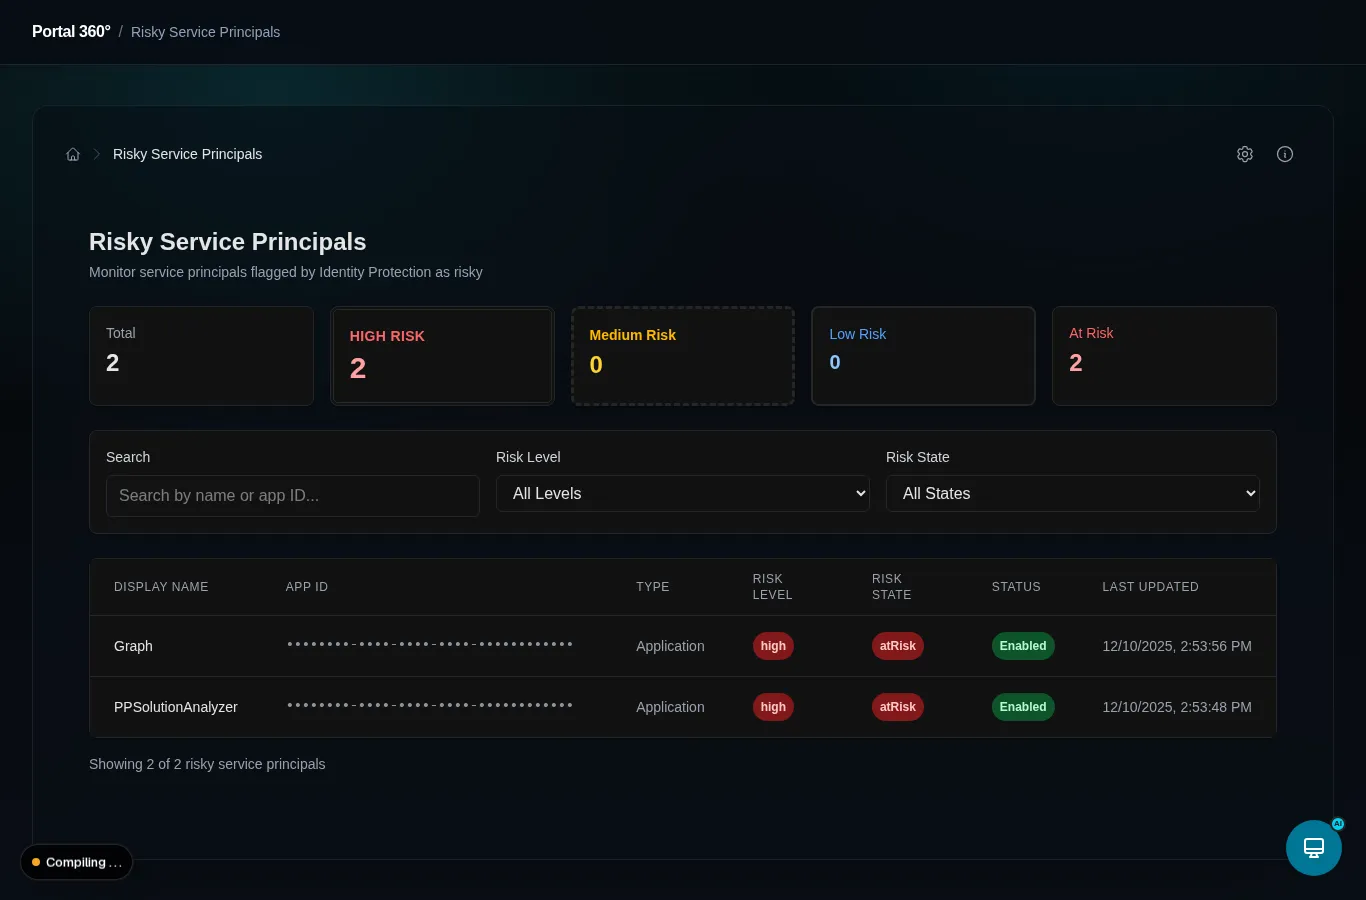Screen dimensions: 1366x900
Task: Click the masked app ID for PPSolutionAnalyzer
Action: [430, 705]
